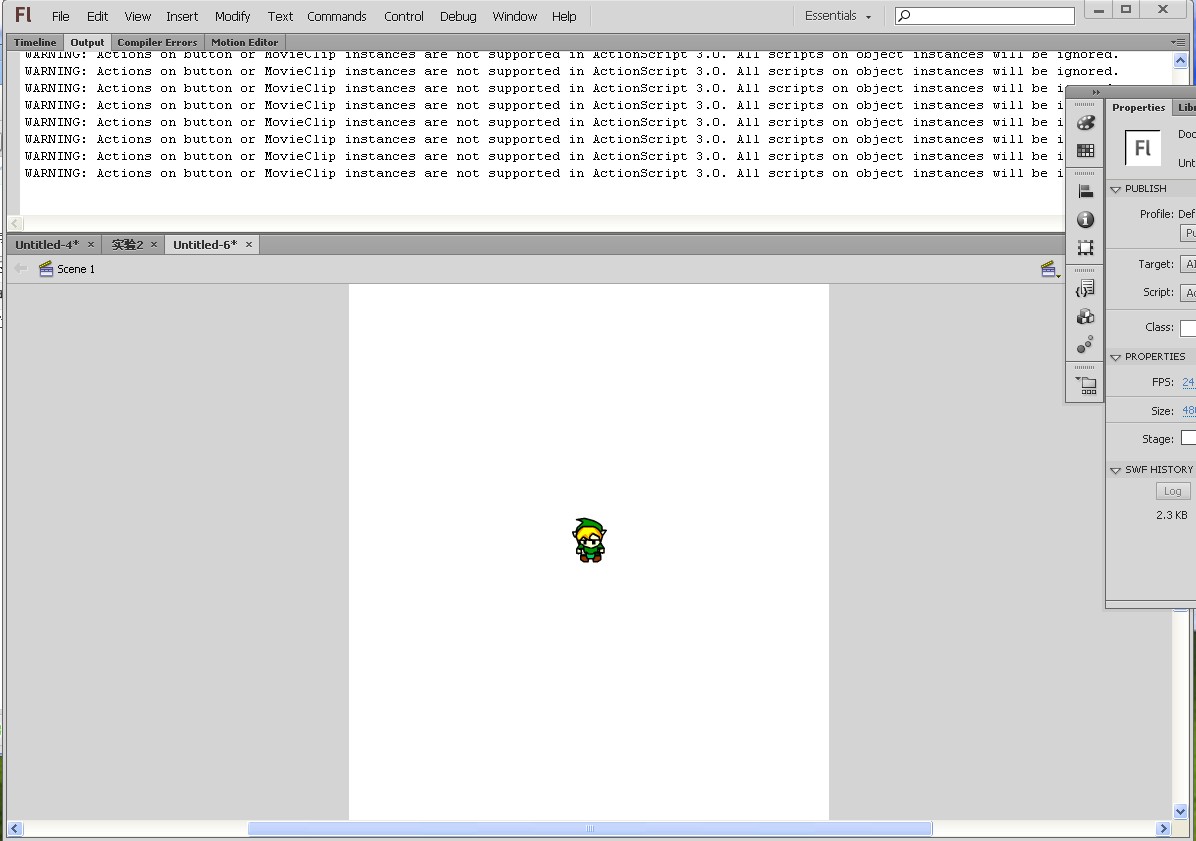Switch to the Motion Editor tab
This screenshot has width=1196, height=841.
[244, 42]
